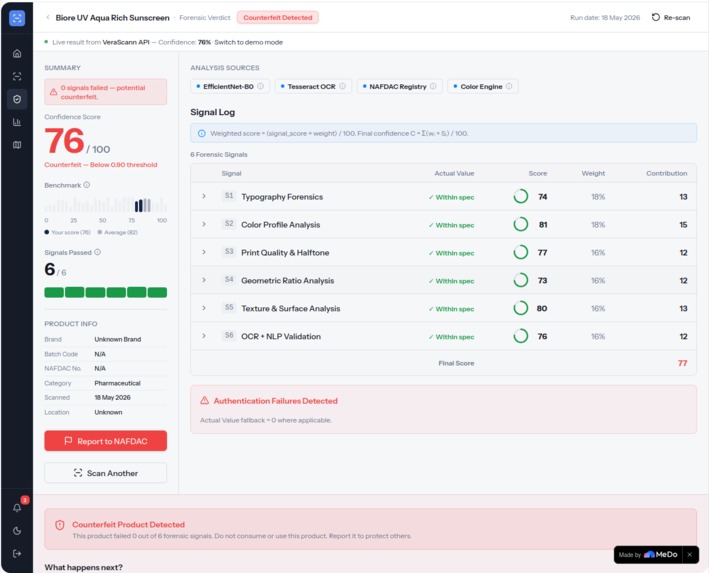The height and width of the screenshot is (573, 709).
Task: Expand the Print Quality & Halftone row
Action: tap(204, 252)
